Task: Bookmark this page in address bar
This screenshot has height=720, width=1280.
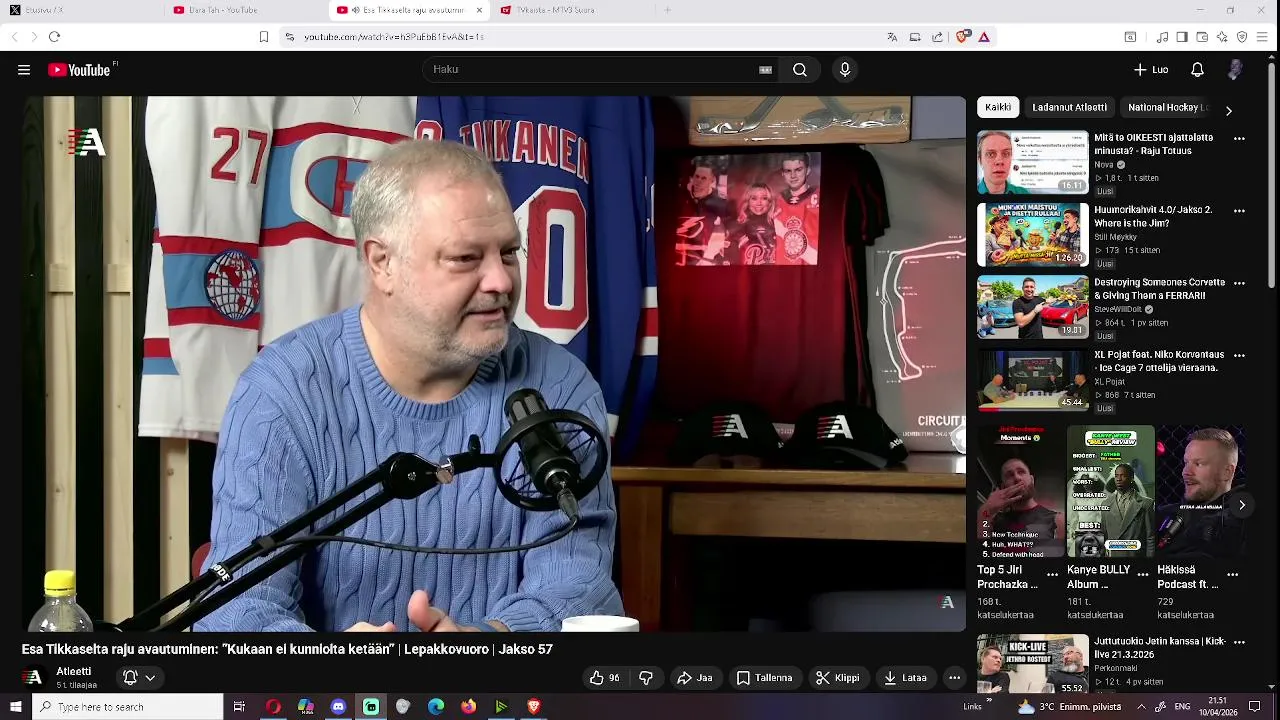Action: (x=263, y=37)
